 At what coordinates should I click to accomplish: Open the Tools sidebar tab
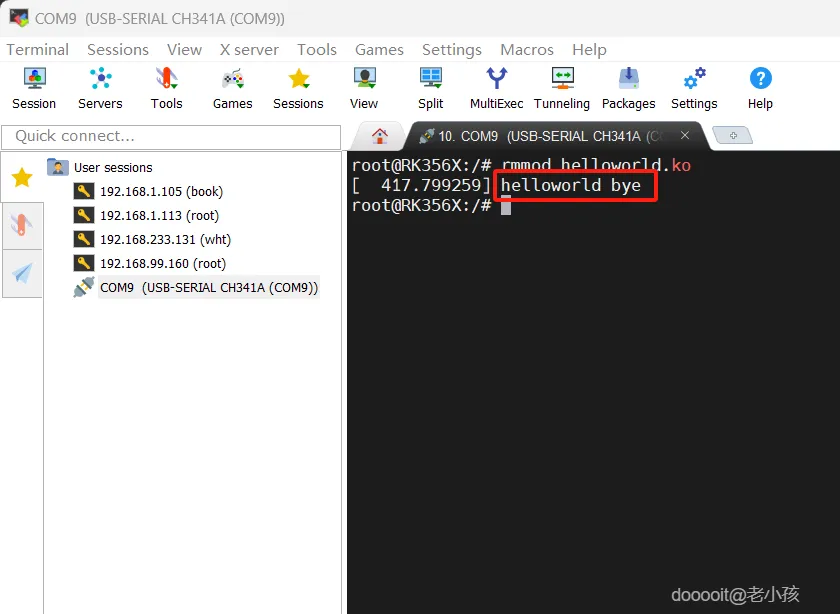tap(22, 226)
